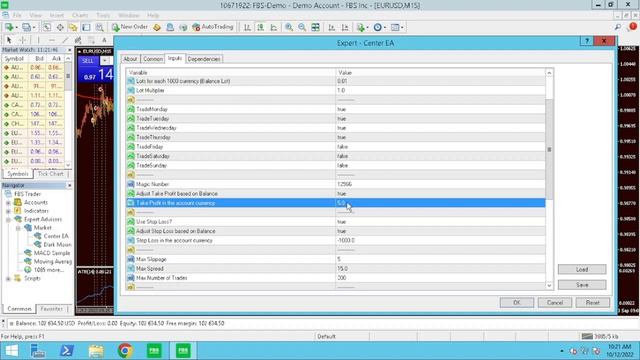The height and width of the screenshot is (360, 640).
Task: Open the Profiles toolbar icon
Action: click(x=26, y=27)
